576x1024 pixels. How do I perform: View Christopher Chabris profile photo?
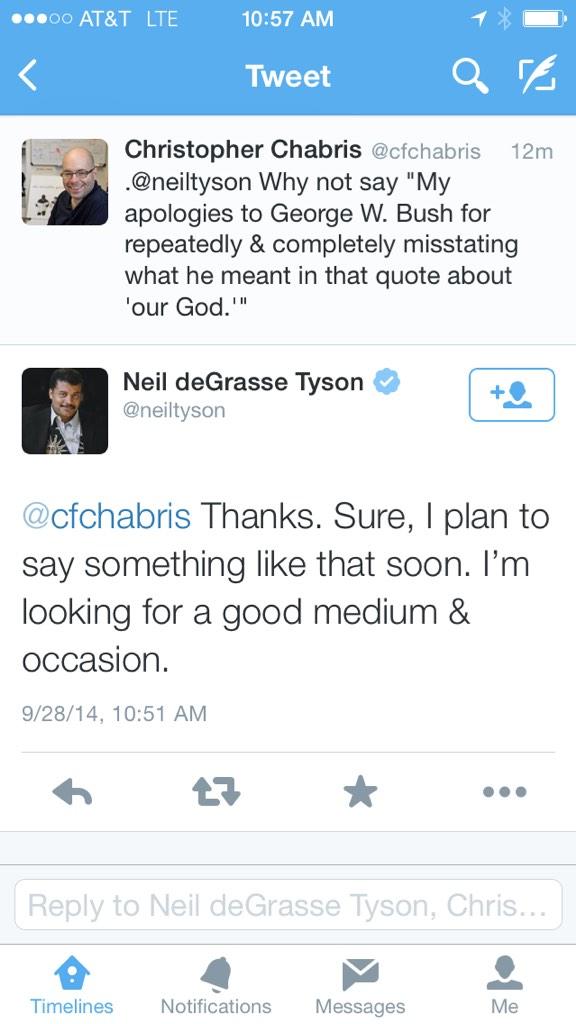point(65,182)
